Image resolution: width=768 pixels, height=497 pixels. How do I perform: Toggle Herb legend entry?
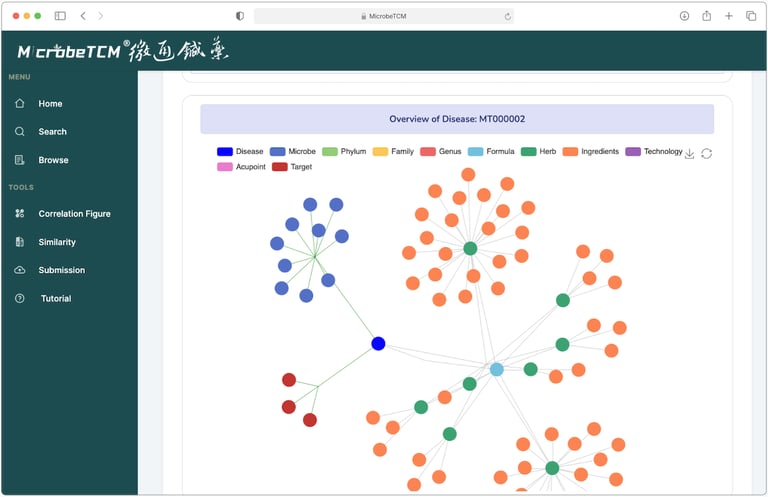click(x=539, y=152)
